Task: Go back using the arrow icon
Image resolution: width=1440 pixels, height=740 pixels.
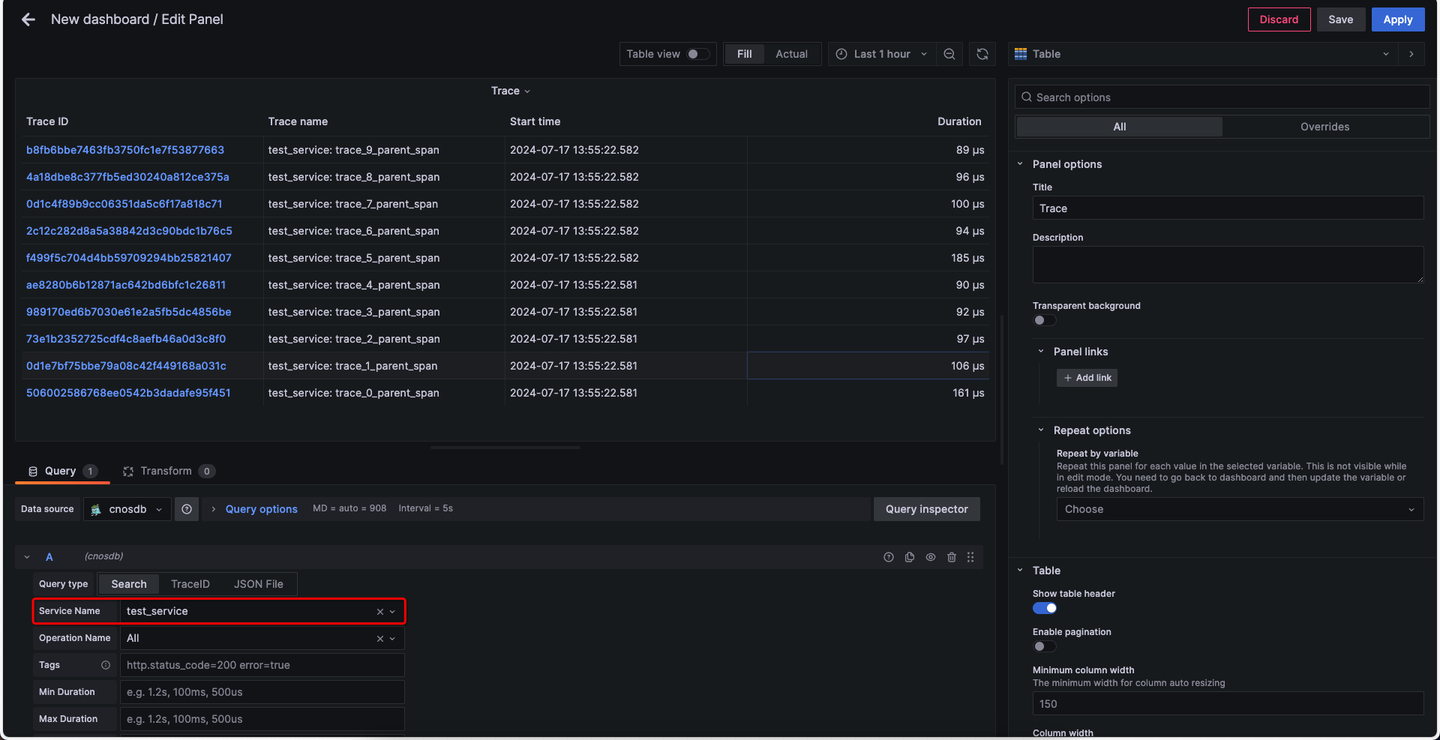Action: (28, 19)
